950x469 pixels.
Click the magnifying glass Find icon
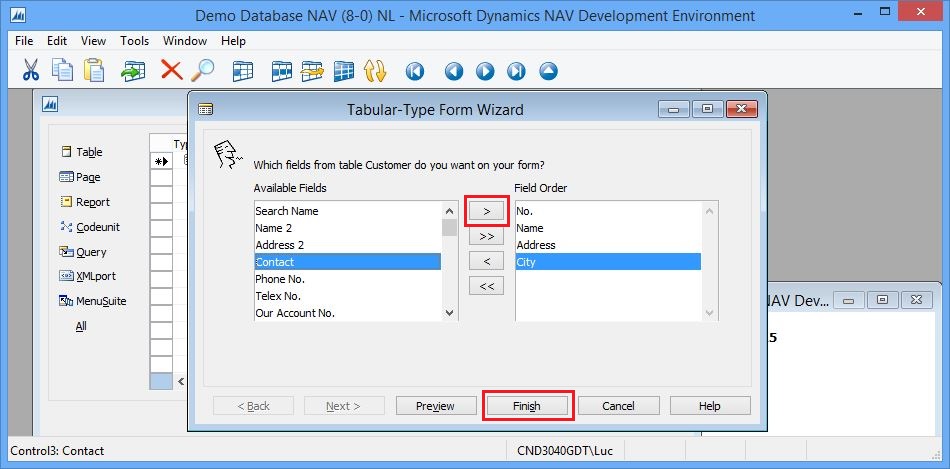click(202, 70)
